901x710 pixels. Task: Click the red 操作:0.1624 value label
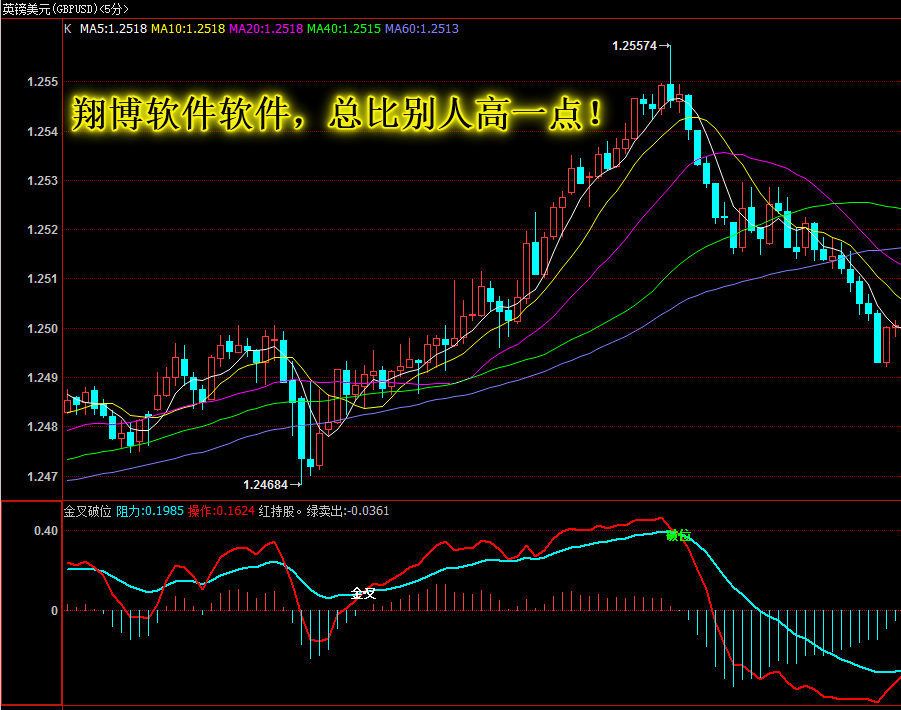point(221,511)
